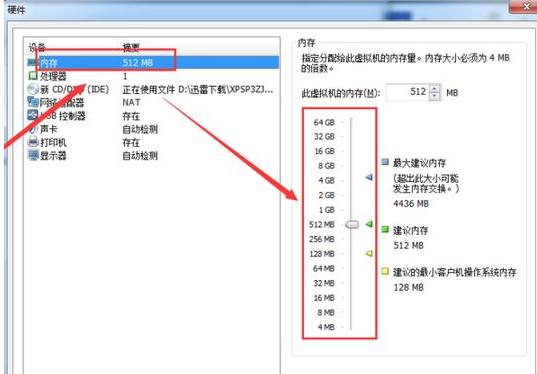Click the 4 GB label on memory scale
Image resolution: width=537 pixels, height=374 pixels.
(326, 180)
